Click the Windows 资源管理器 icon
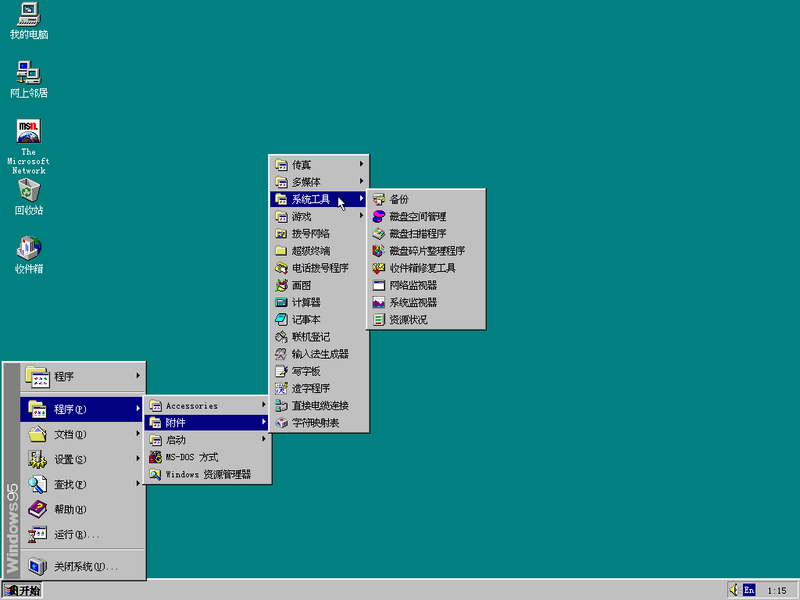This screenshot has width=800, height=600. (x=155, y=474)
